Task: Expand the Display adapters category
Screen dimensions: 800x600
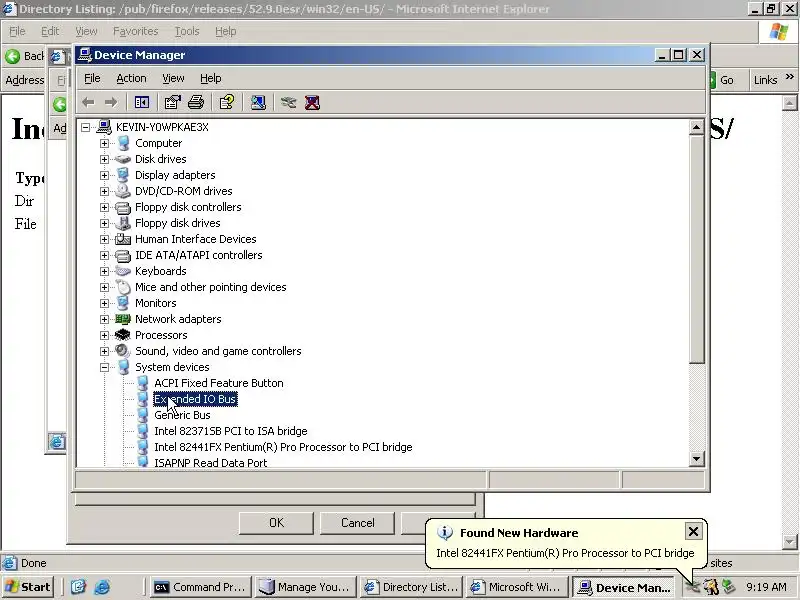Action: [104, 175]
